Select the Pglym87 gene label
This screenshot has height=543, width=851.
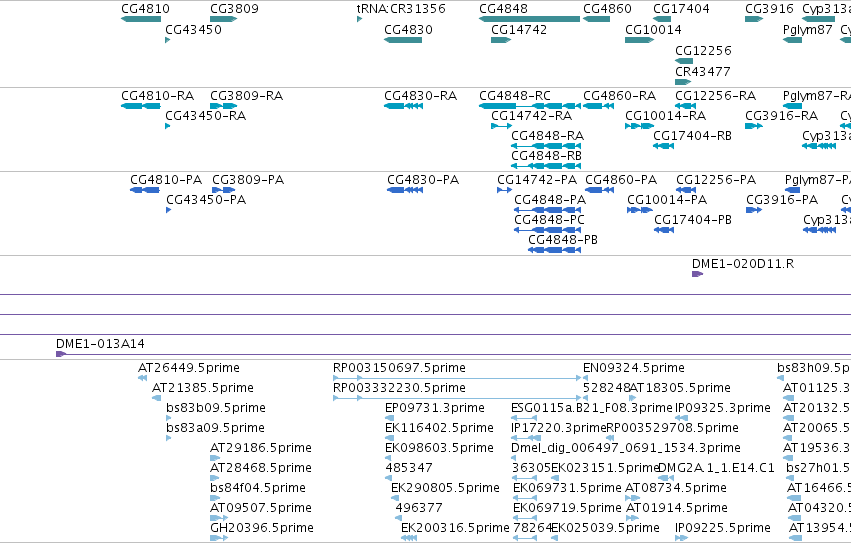coord(808,30)
